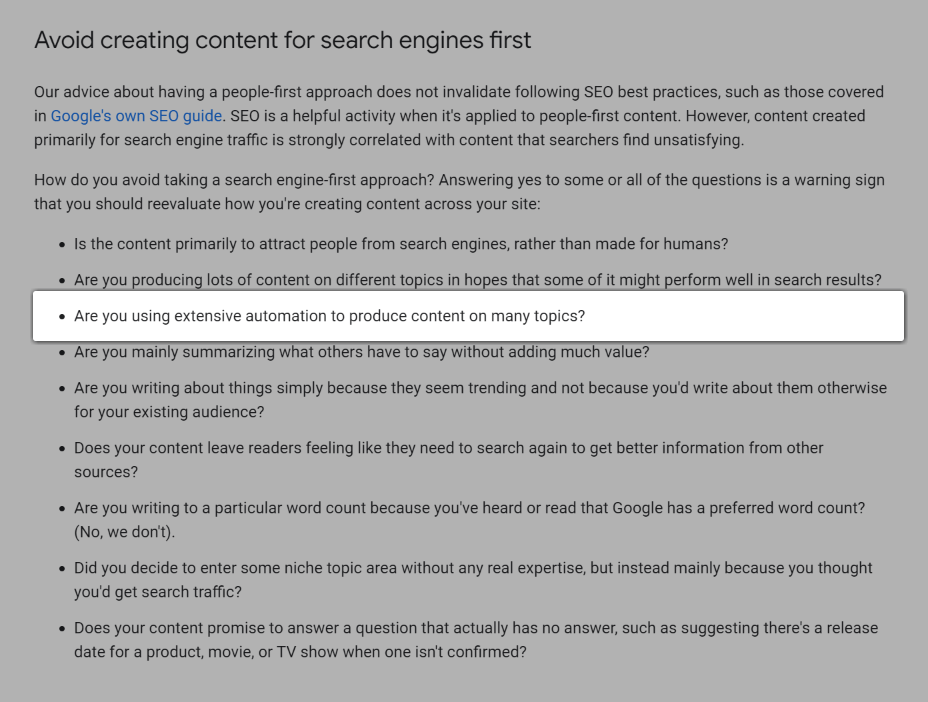Click the bullet about mainly summarizing others
This screenshot has width=928, height=702.
coord(361,352)
